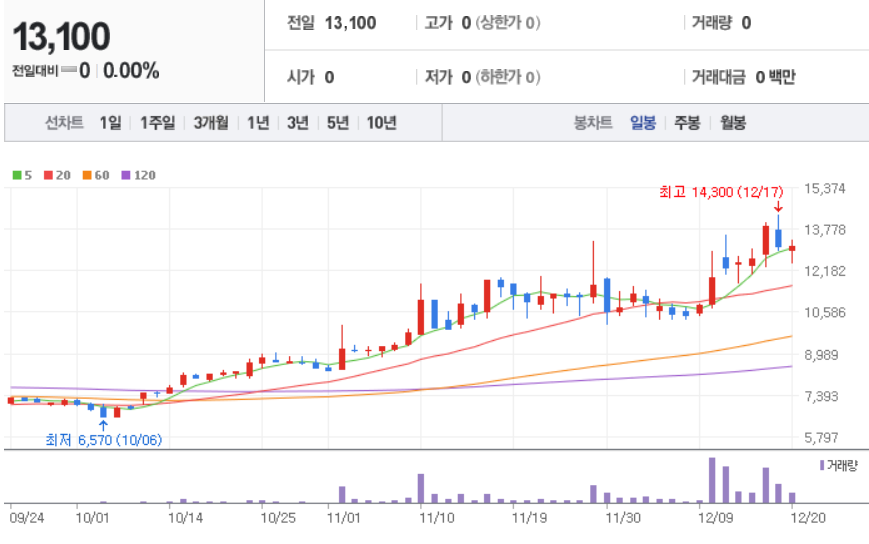Switch to 주봉 candlestick chart
The image size is (869, 544).
click(687, 122)
